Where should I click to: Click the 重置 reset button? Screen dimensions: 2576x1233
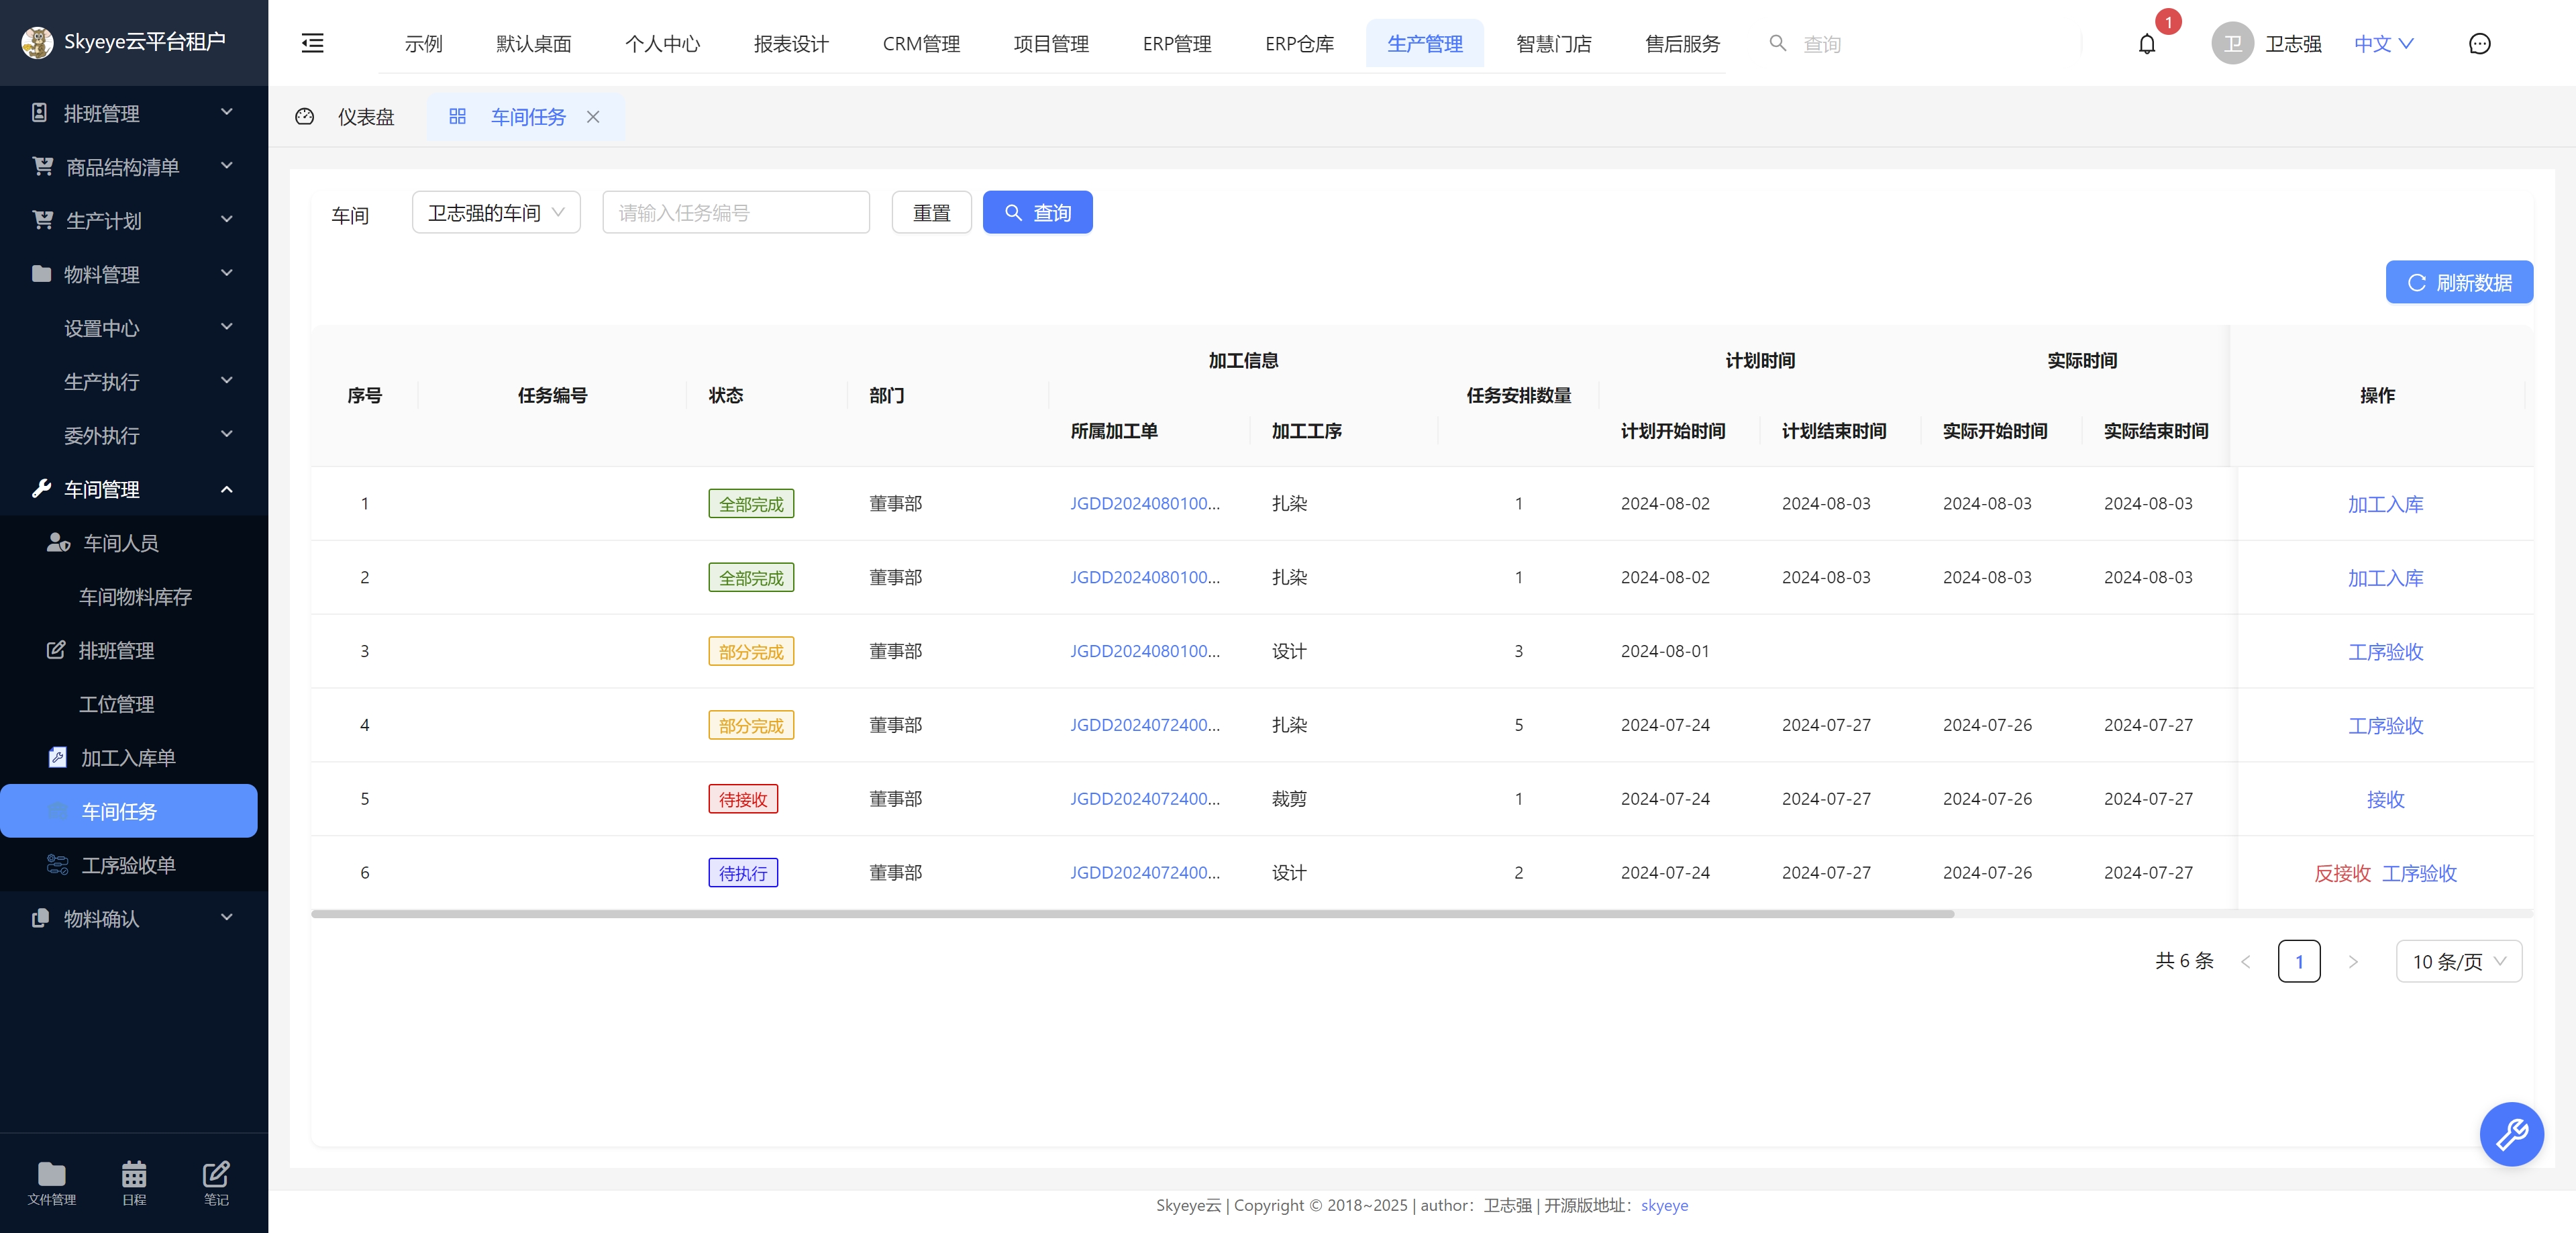point(931,212)
